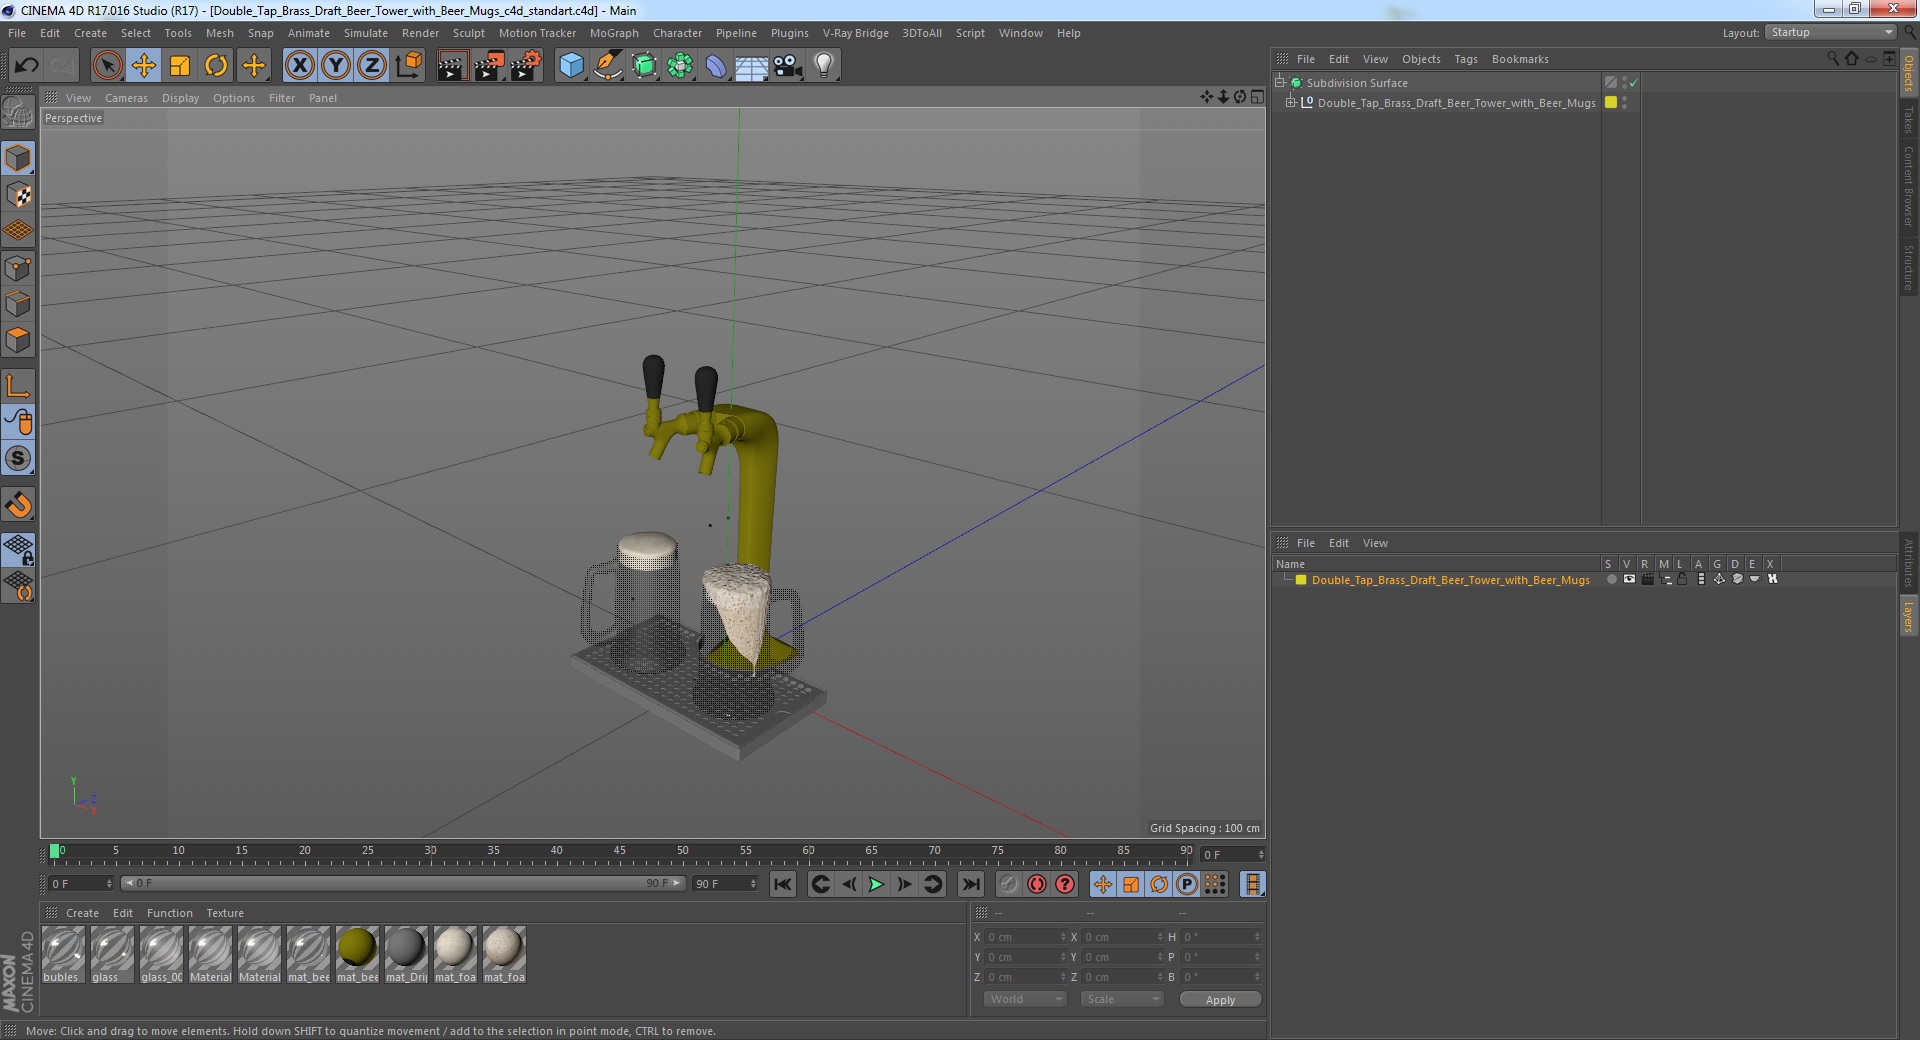Toggle Y axis lock
The height and width of the screenshot is (1040, 1920).
point(336,66)
